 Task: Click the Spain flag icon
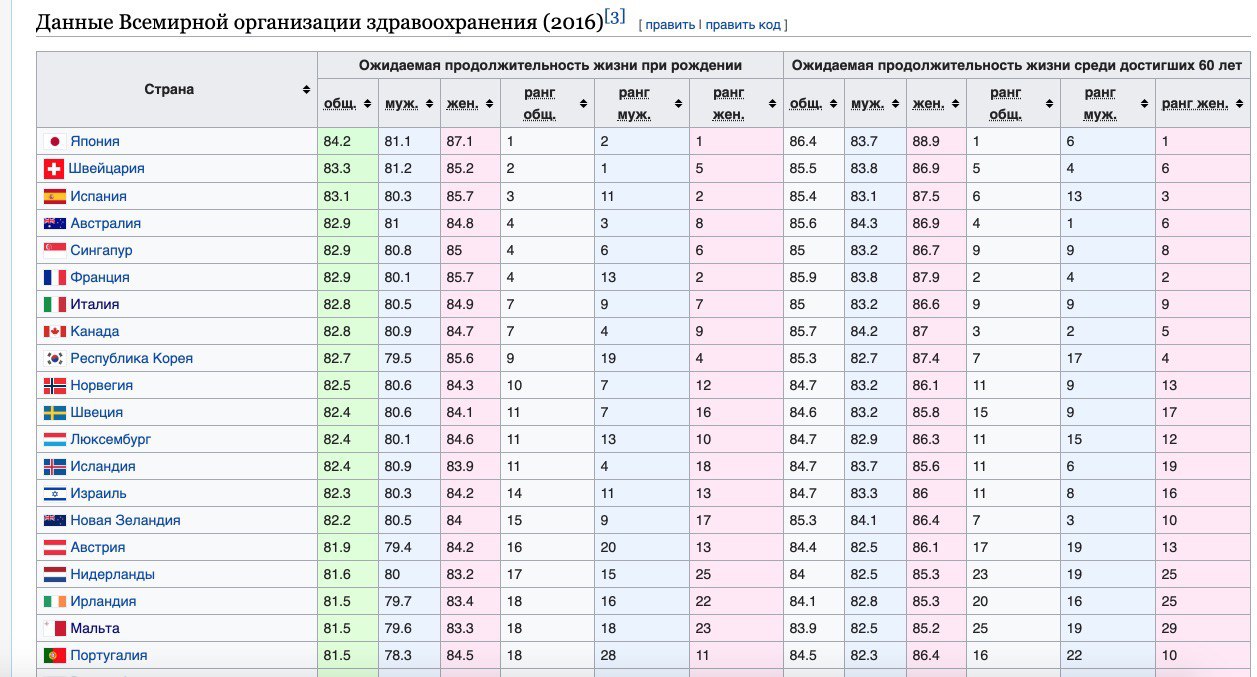click(55, 196)
